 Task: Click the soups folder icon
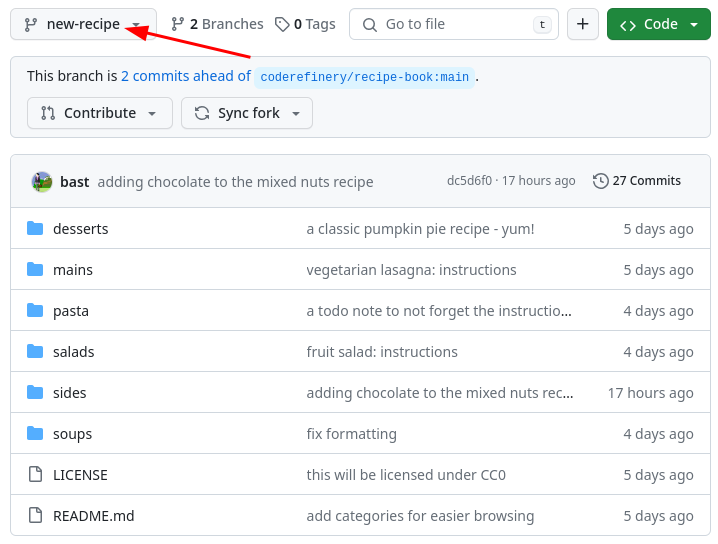coord(35,433)
